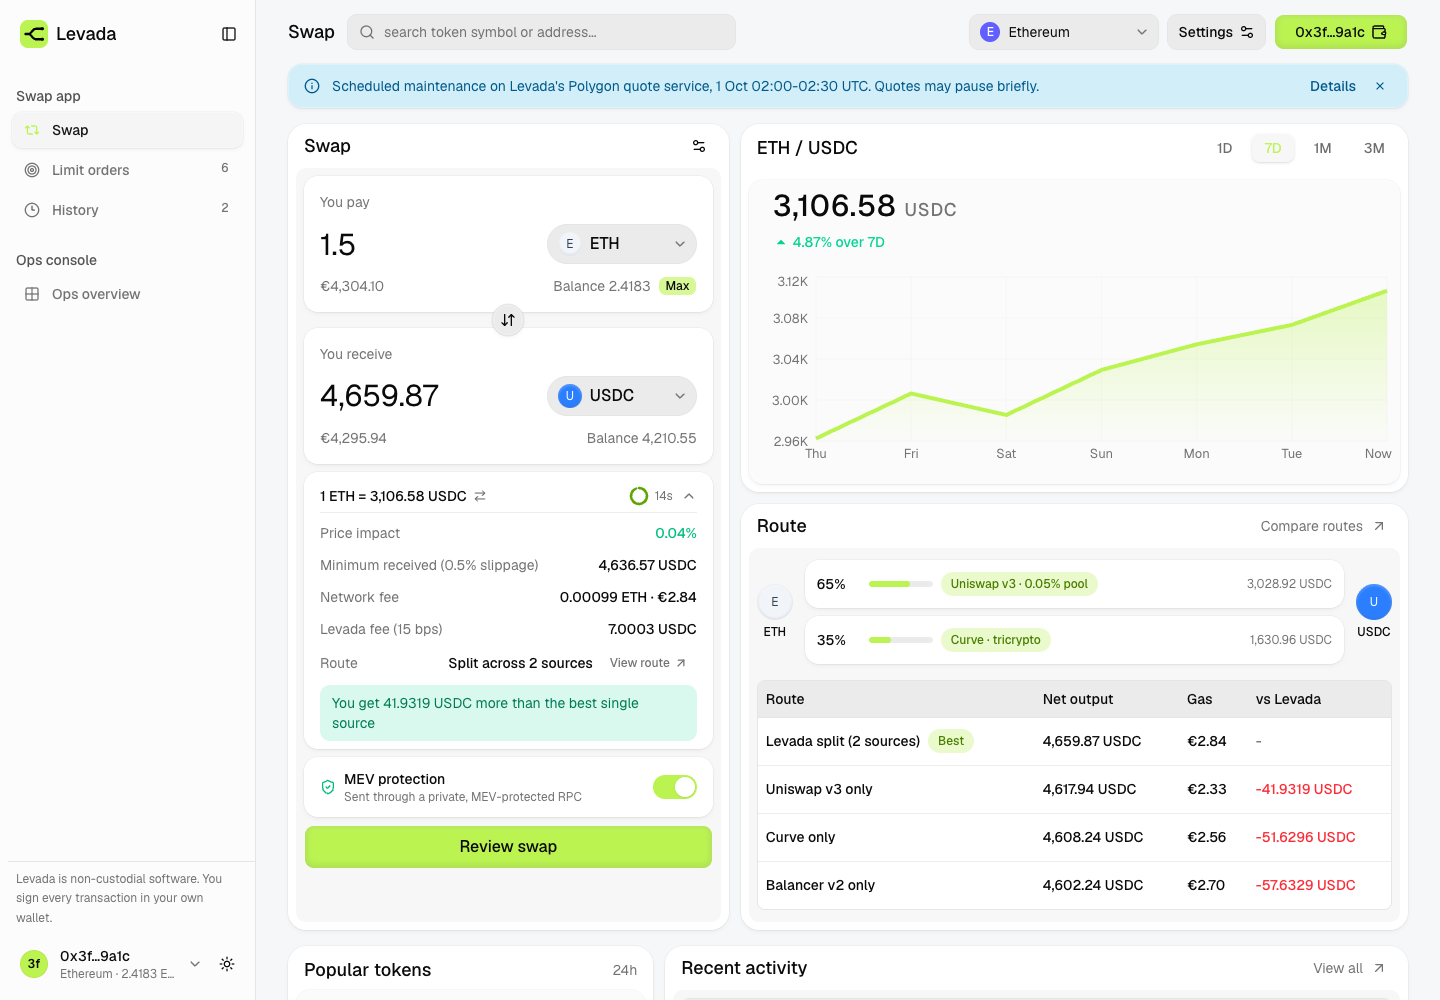
Task: Open the ETH pay token selector
Action: pyautogui.click(x=622, y=244)
